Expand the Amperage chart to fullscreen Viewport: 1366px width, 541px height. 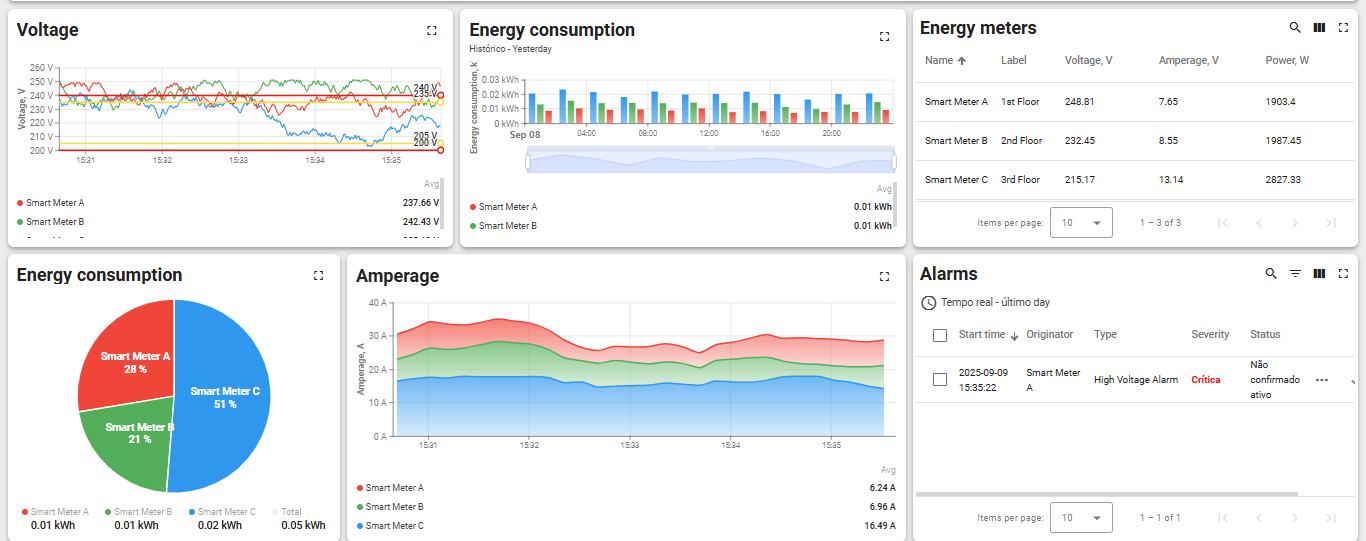[x=884, y=277]
